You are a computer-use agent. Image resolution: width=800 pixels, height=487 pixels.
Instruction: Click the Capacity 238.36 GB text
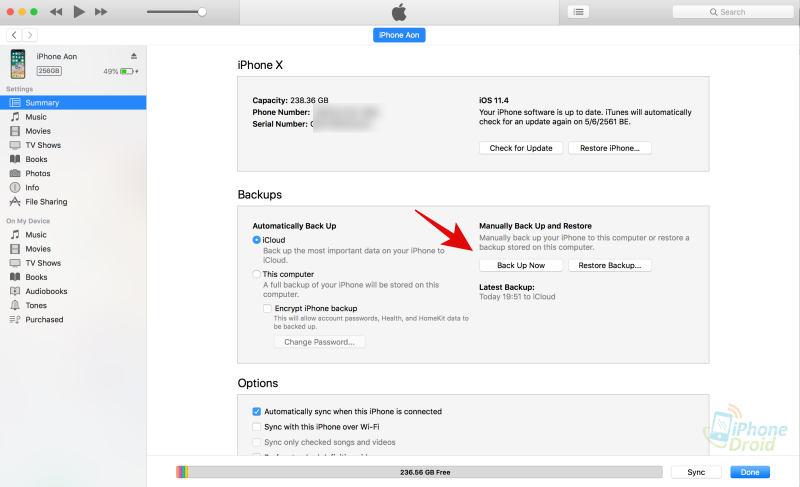click(290, 100)
